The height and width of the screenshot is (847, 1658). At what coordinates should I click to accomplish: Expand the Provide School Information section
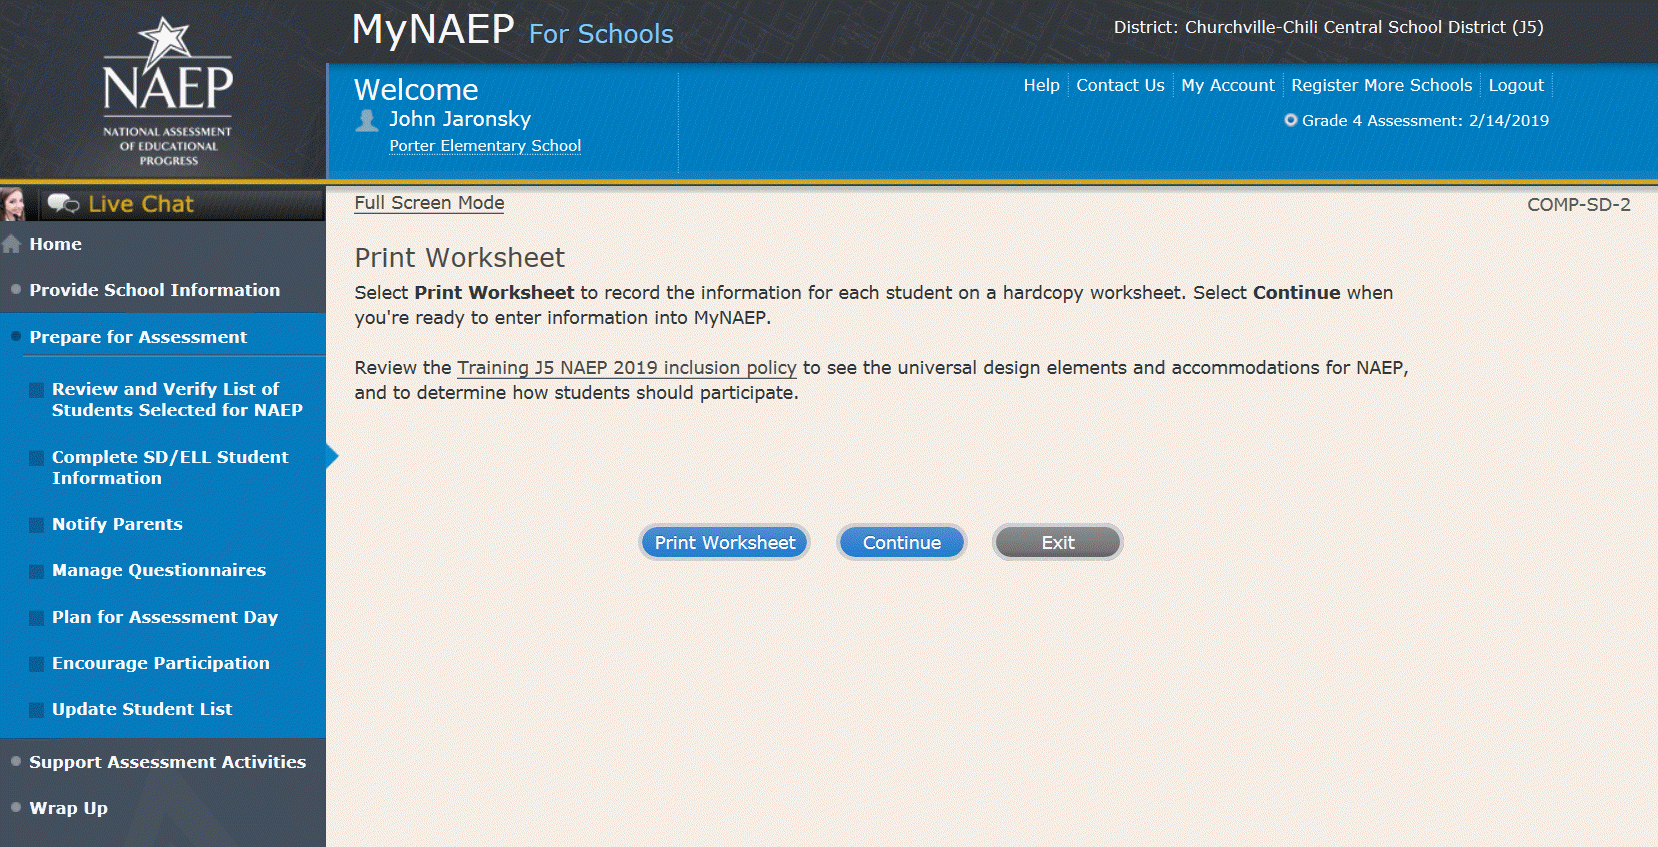154,290
